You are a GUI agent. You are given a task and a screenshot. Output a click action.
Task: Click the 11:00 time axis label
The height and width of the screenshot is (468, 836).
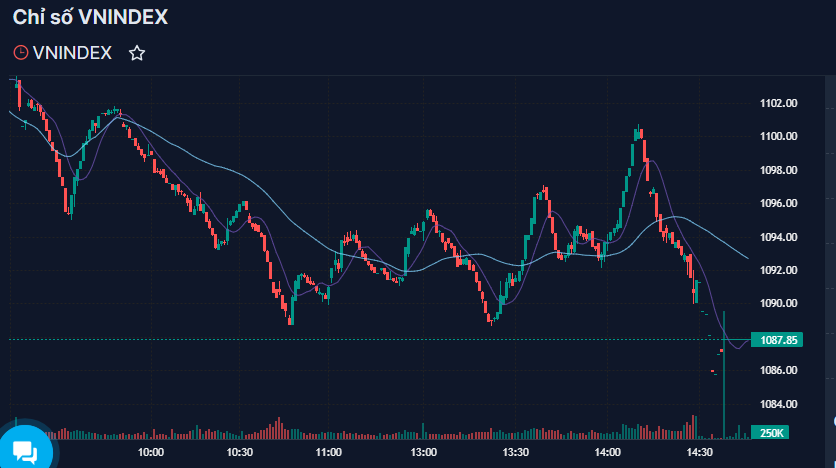328,453
